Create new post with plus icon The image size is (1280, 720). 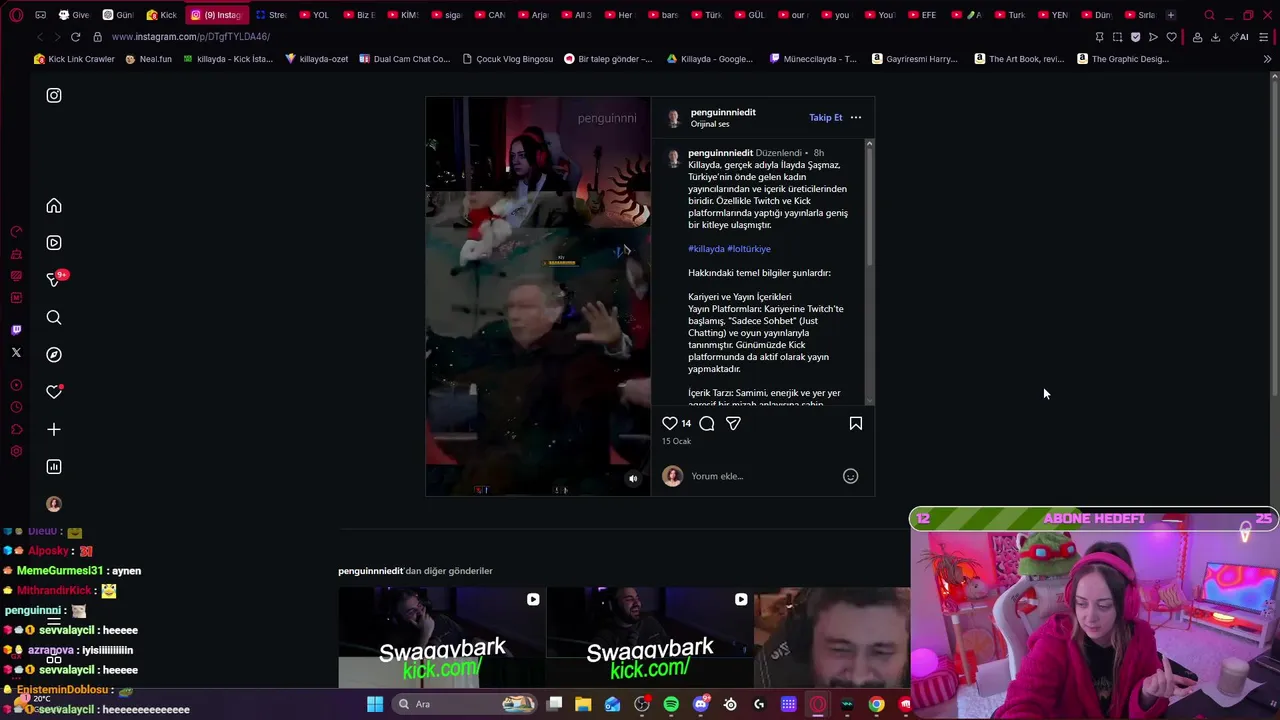coord(54,430)
